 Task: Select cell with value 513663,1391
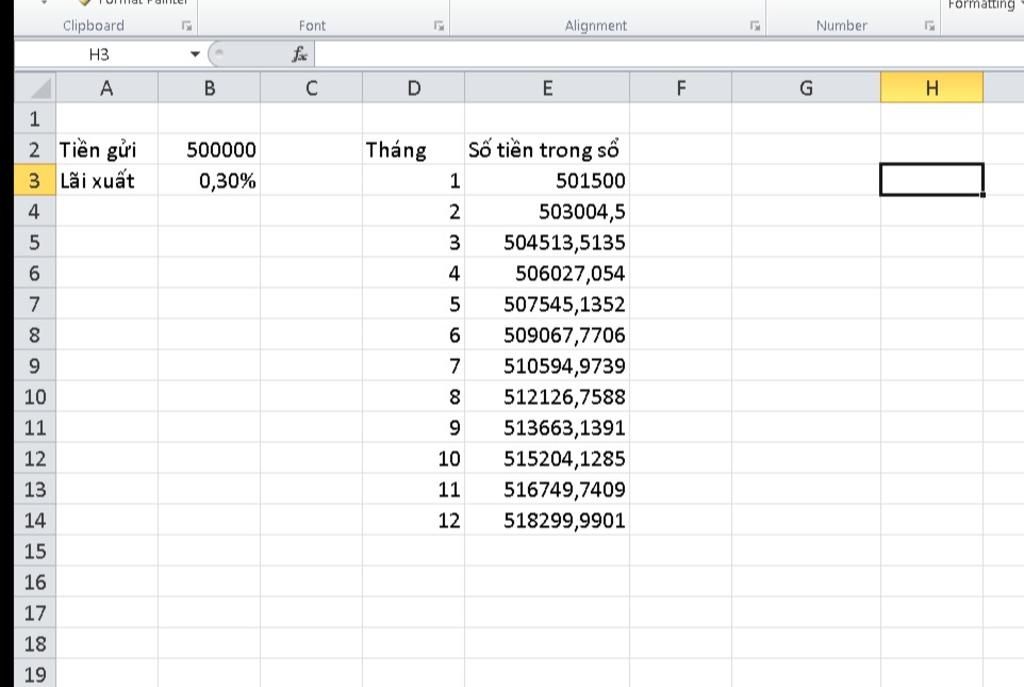pos(547,428)
